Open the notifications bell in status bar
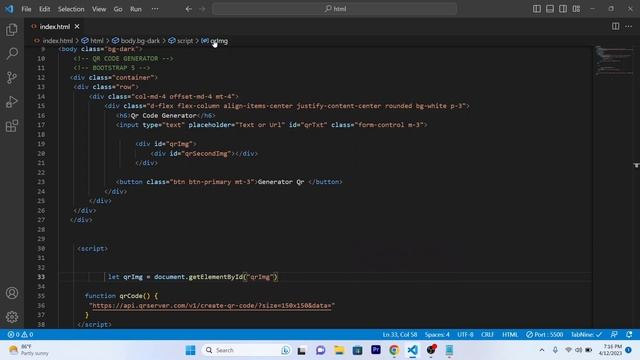640x360 pixels. click(629, 334)
